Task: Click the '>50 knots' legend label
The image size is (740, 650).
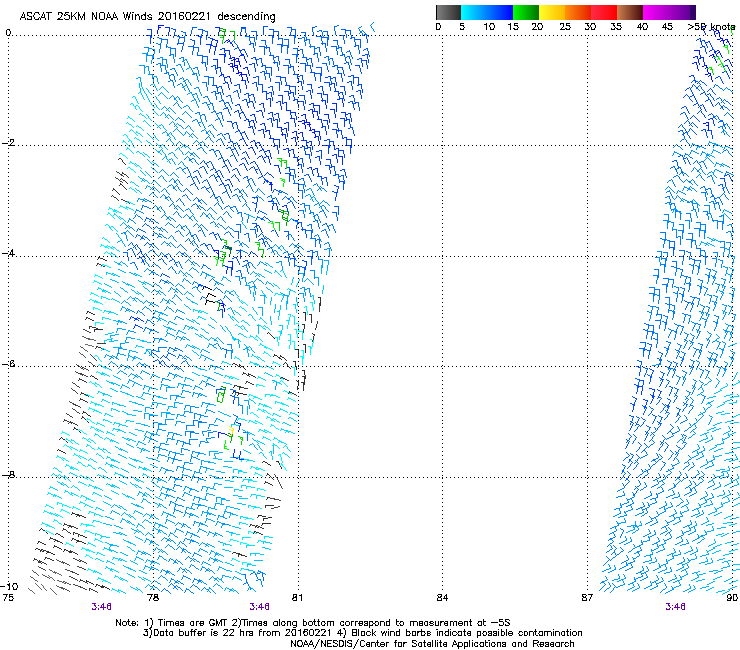Action: (x=711, y=27)
